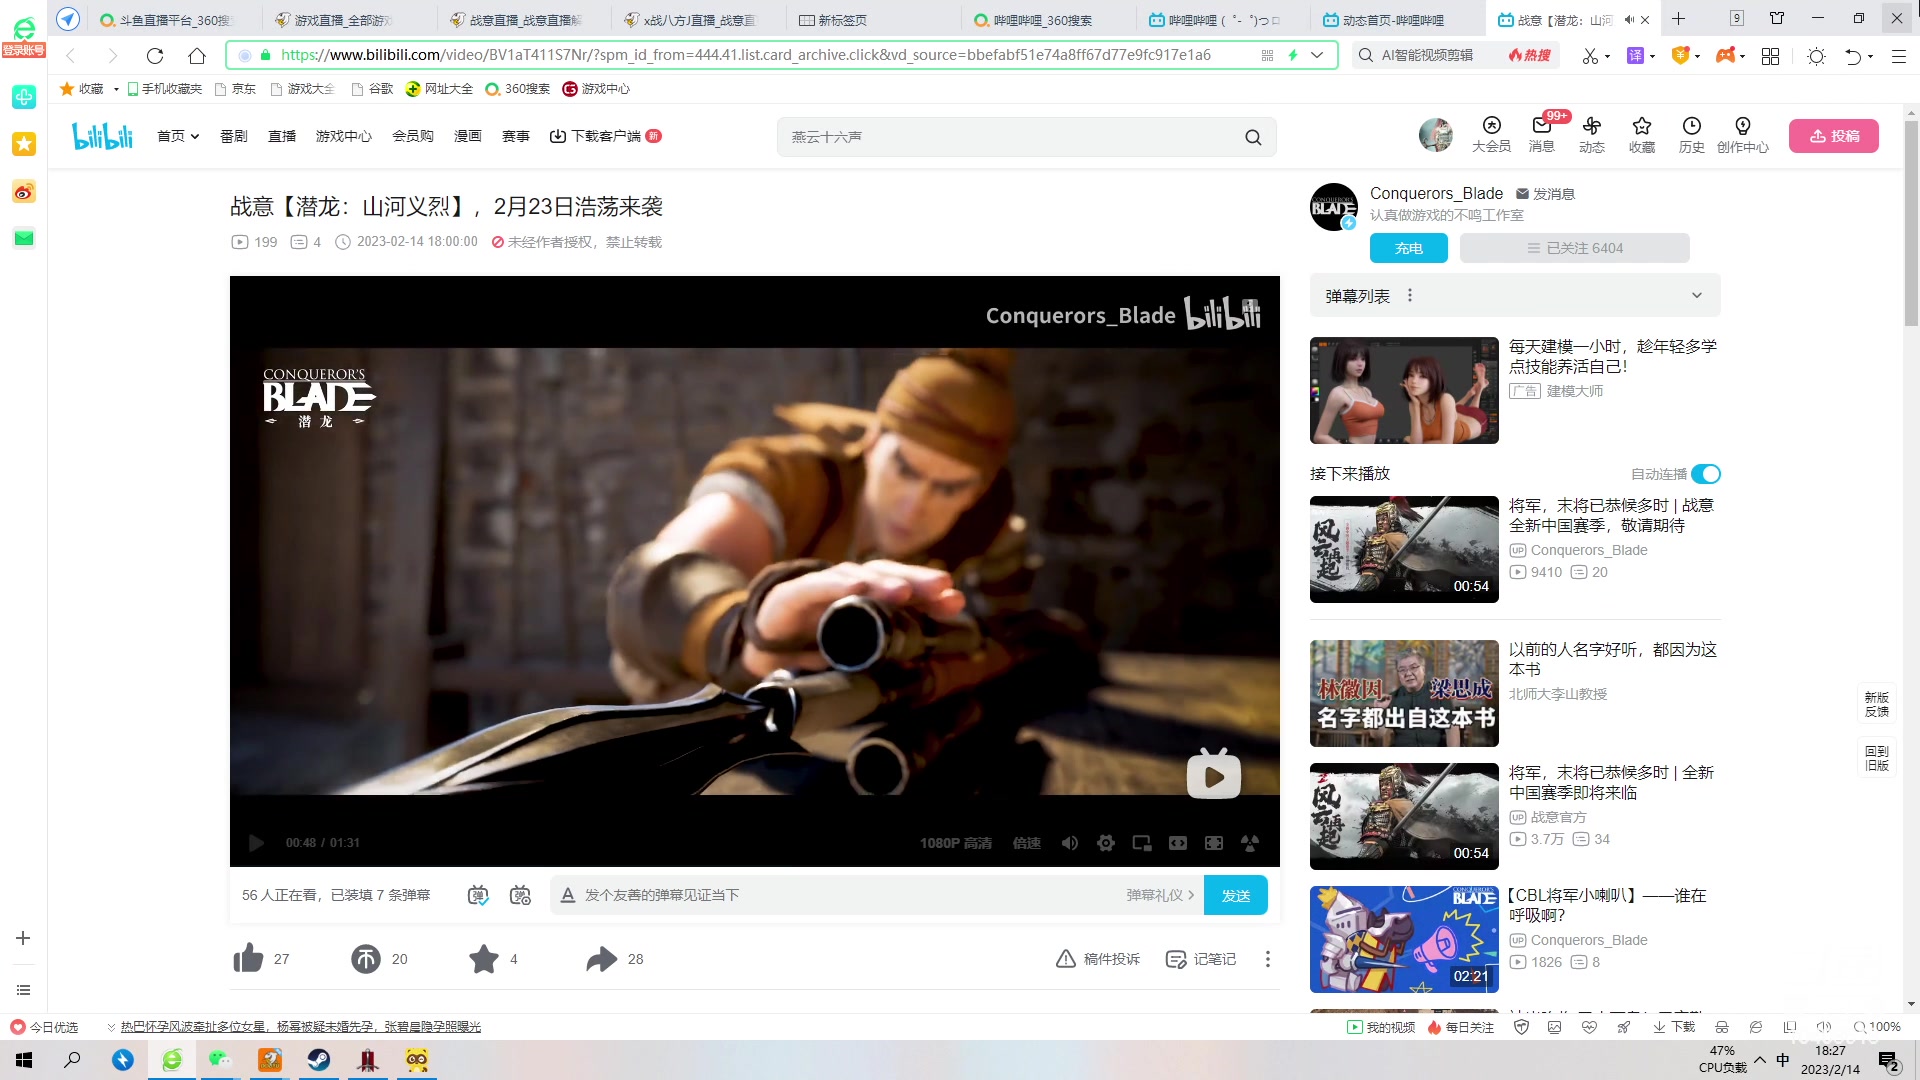Open 【CBL将军小喇叭】 video title
The width and height of the screenshot is (1920, 1080).
(x=1607, y=905)
